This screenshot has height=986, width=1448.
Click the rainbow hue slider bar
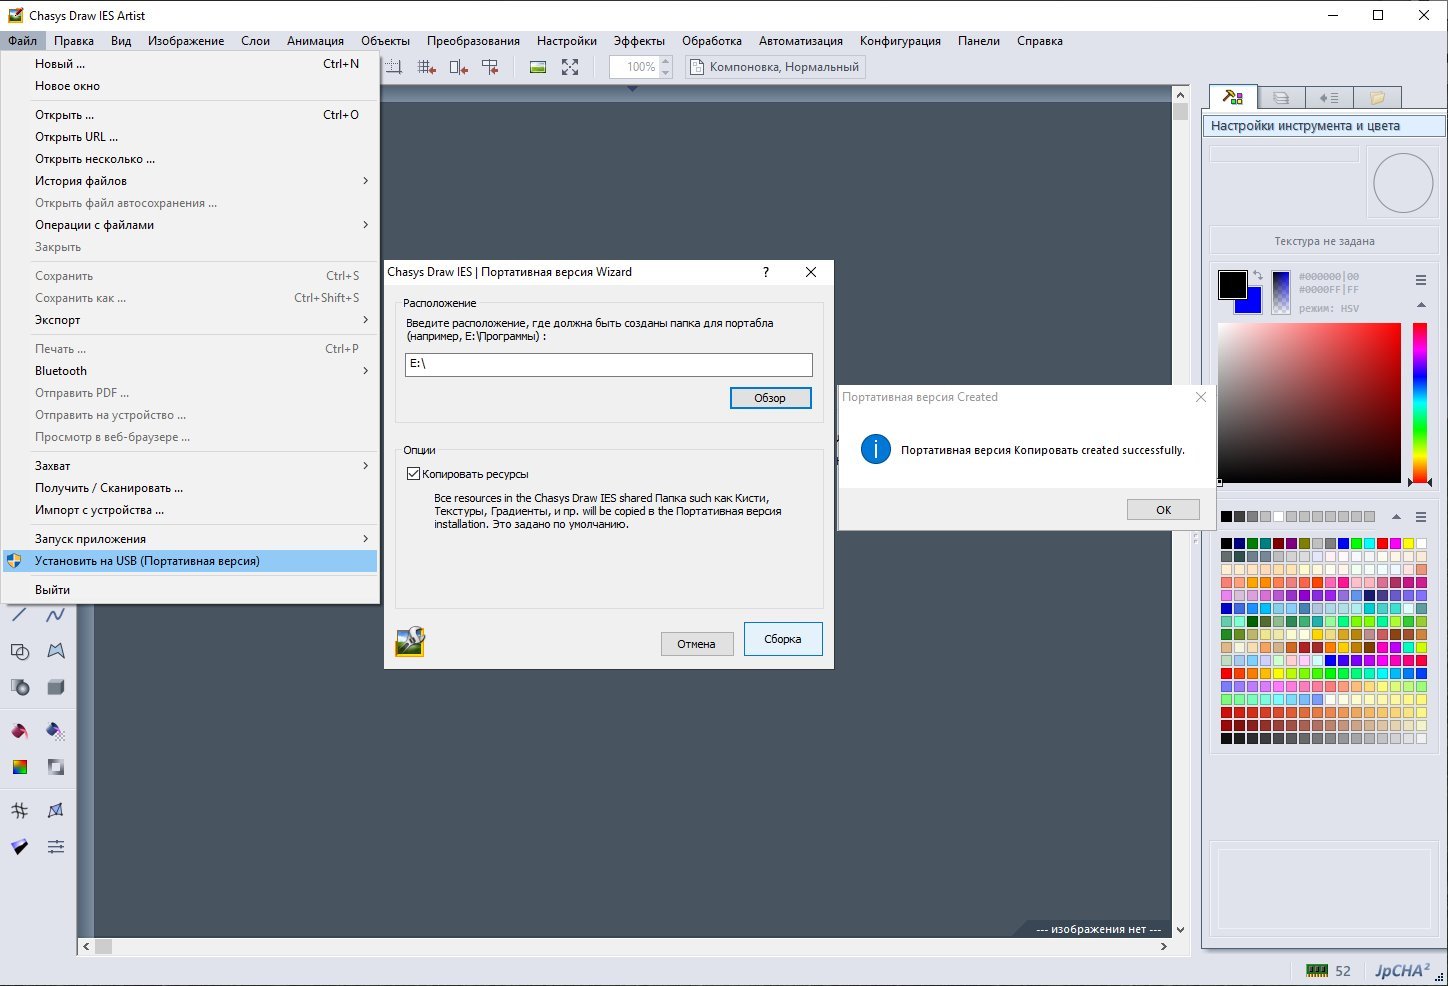pyautogui.click(x=1420, y=403)
